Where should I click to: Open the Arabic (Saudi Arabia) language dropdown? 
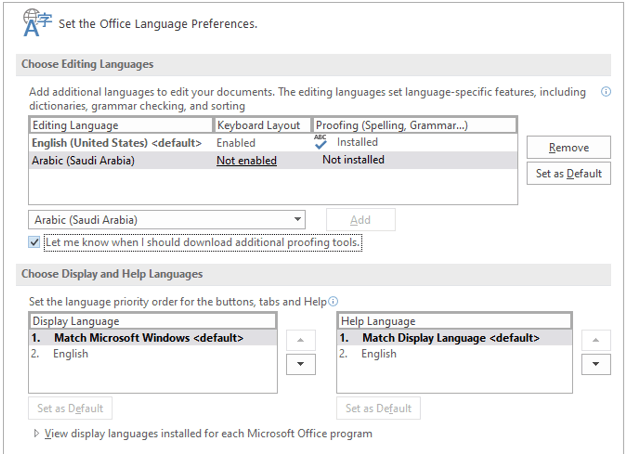click(x=167, y=220)
